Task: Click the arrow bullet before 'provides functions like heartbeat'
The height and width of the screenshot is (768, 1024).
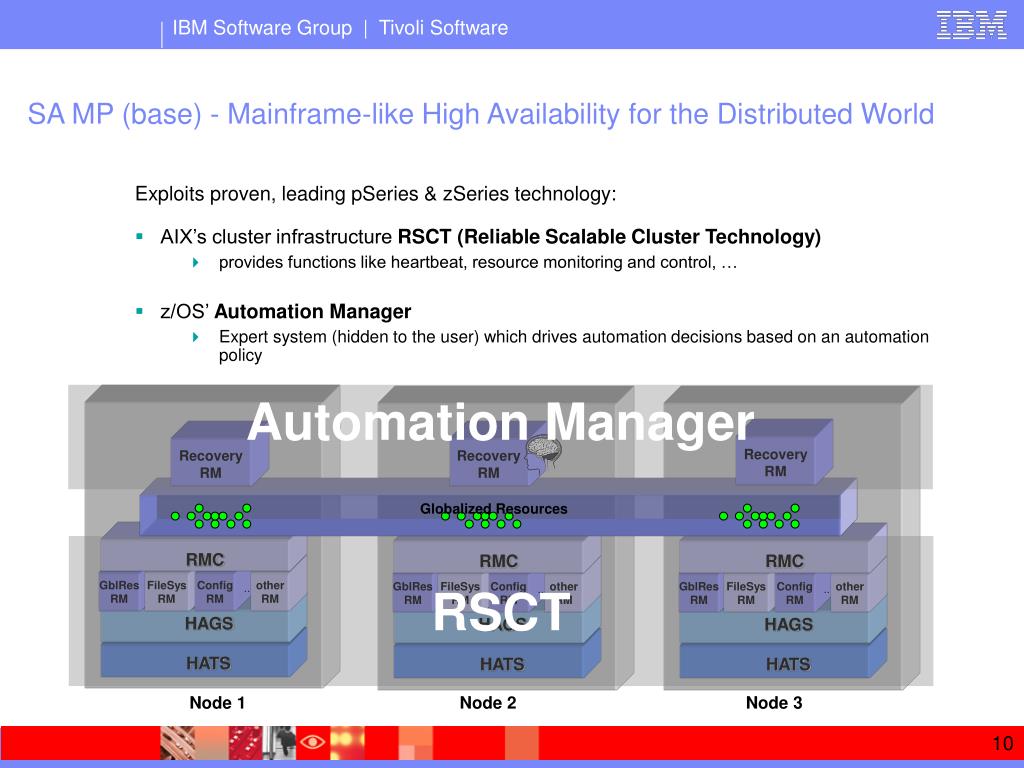Action: [195, 263]
